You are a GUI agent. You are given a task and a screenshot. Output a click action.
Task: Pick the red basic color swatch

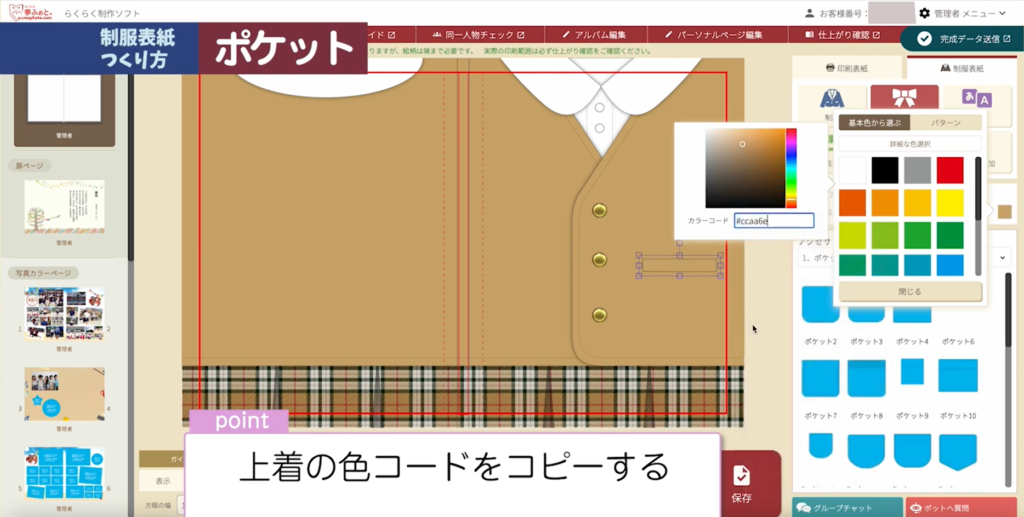pos(949,170)
